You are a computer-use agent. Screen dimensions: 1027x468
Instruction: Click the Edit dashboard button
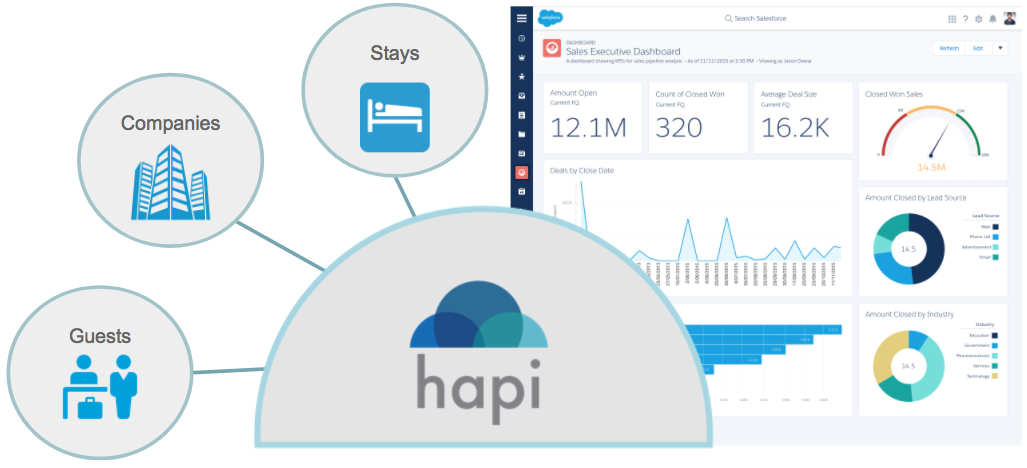pos(978,48)
